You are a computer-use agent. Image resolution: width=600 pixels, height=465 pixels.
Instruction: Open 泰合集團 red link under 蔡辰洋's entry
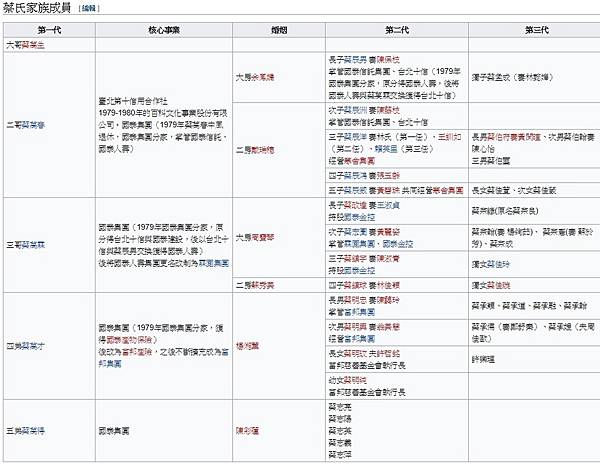click(359, 161)
